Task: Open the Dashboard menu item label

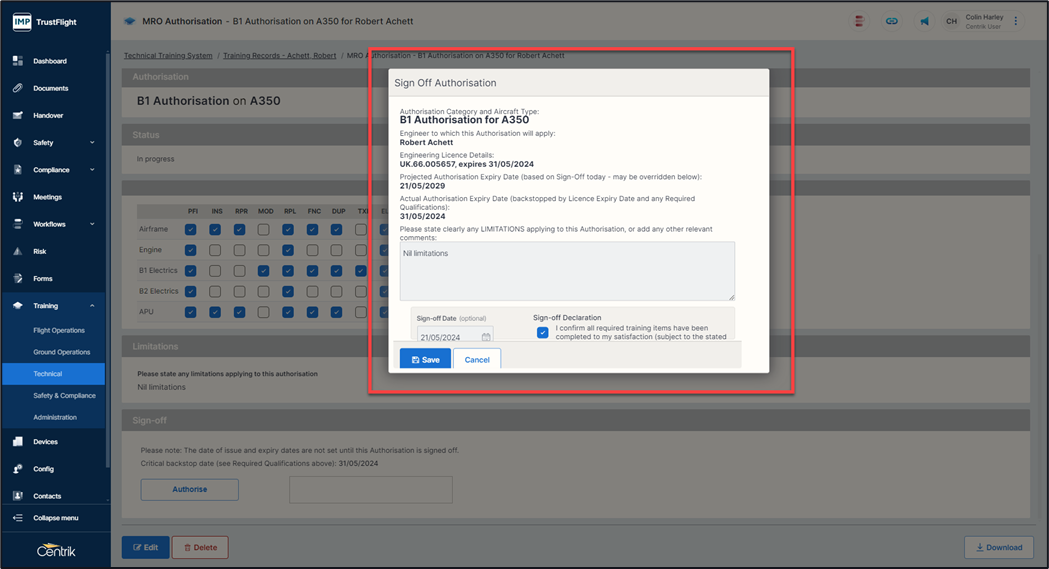Action: 50,61
